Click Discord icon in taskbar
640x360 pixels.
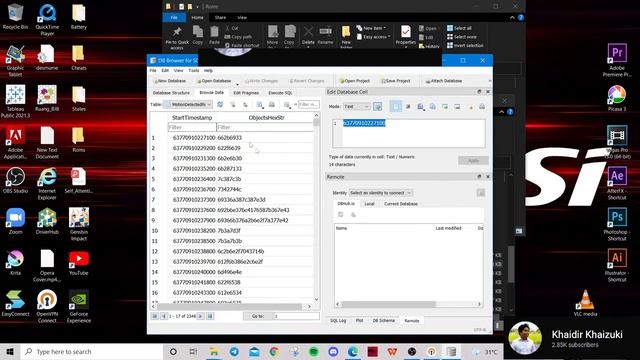point(333,351)
